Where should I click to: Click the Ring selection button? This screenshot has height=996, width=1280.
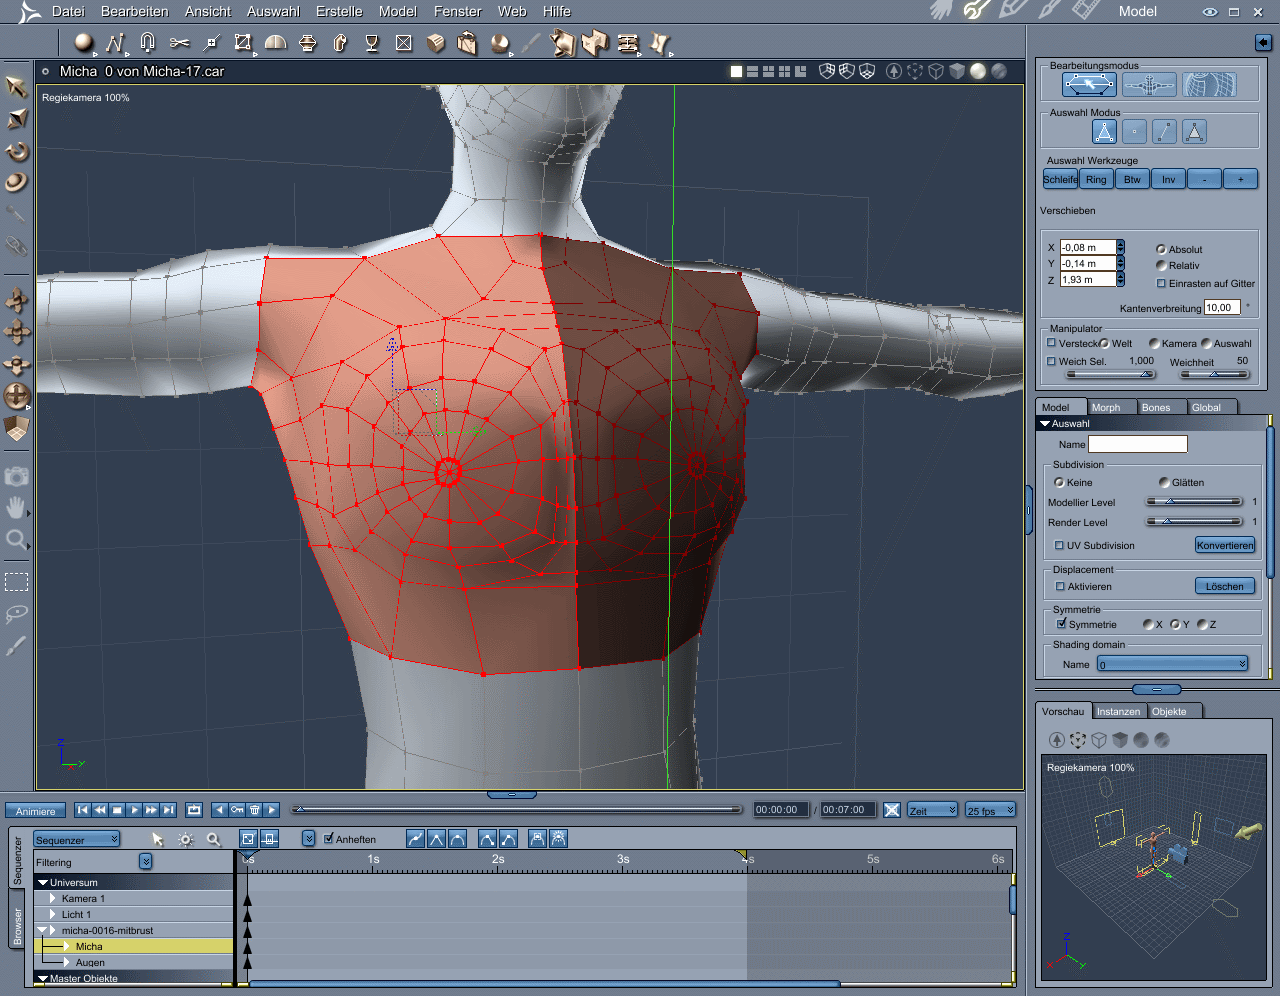click(1097, 179)
